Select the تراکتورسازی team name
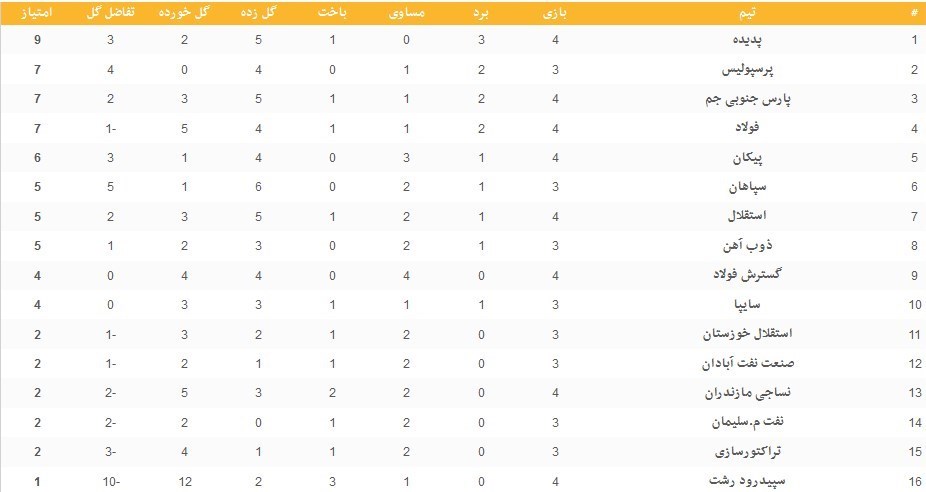 747,452
